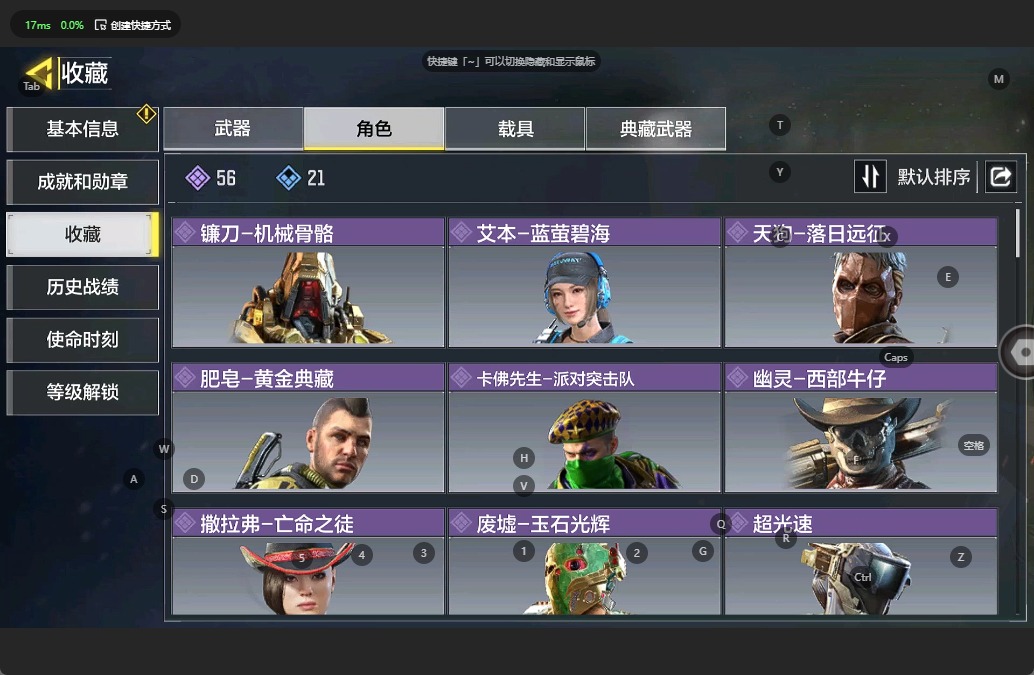Click the sort arrows icon
Image resolution: width=1034 pixels, height=675 pixels.
point(870,177)
